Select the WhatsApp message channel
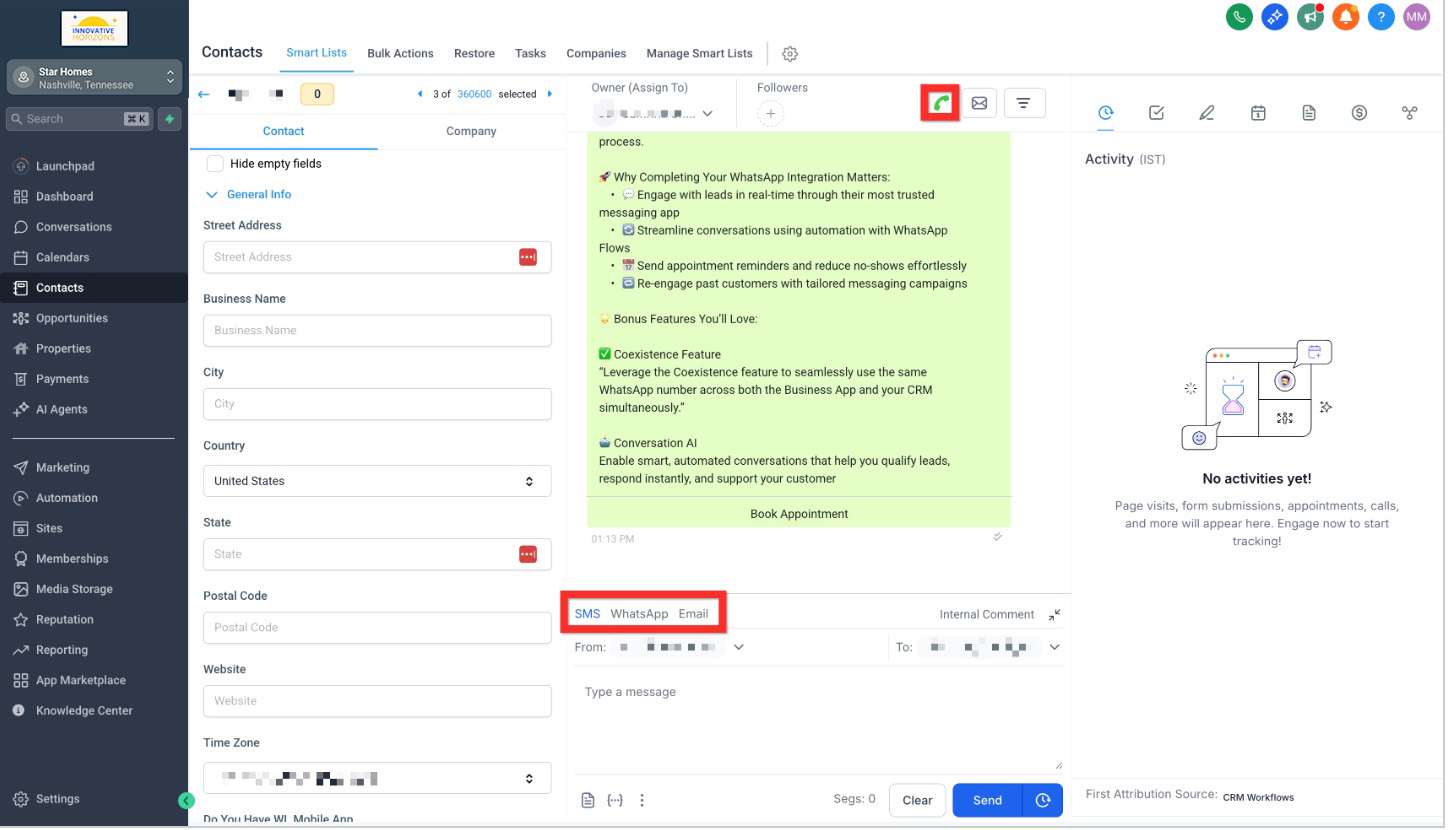Viewport: 1448px width, 830px height. pos(639,615)
